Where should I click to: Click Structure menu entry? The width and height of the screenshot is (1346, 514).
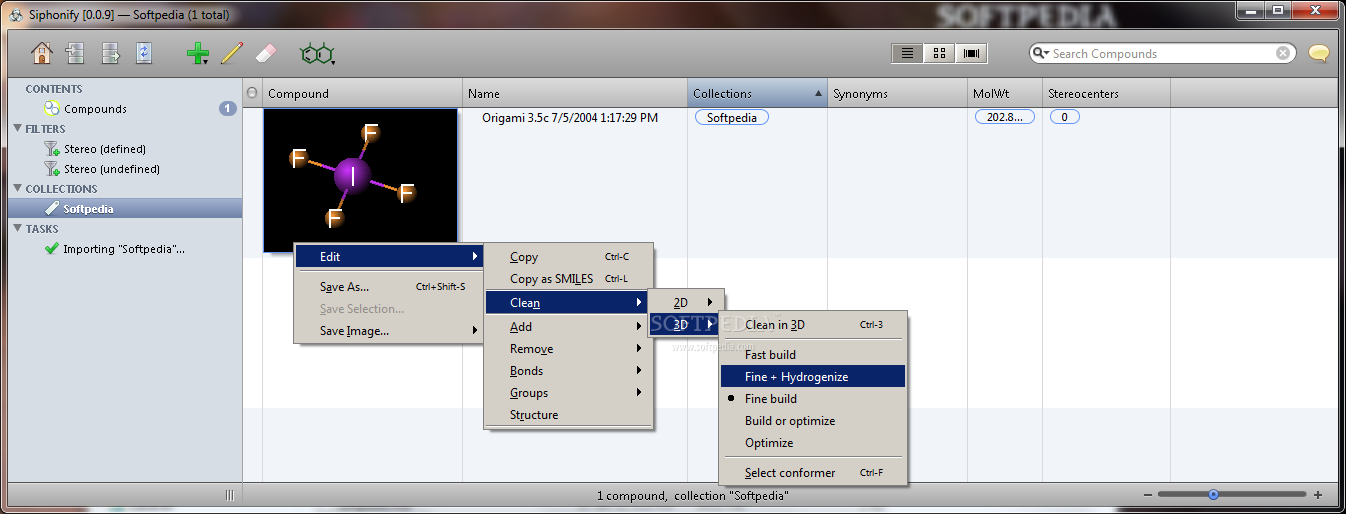click(x=568, y=415)
